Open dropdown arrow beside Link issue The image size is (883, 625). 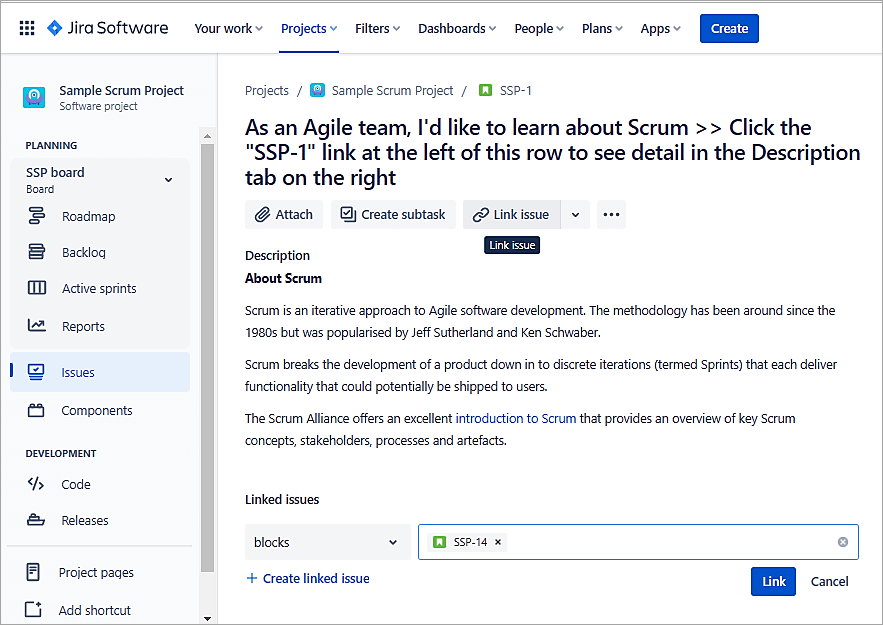tap(575, 214)
